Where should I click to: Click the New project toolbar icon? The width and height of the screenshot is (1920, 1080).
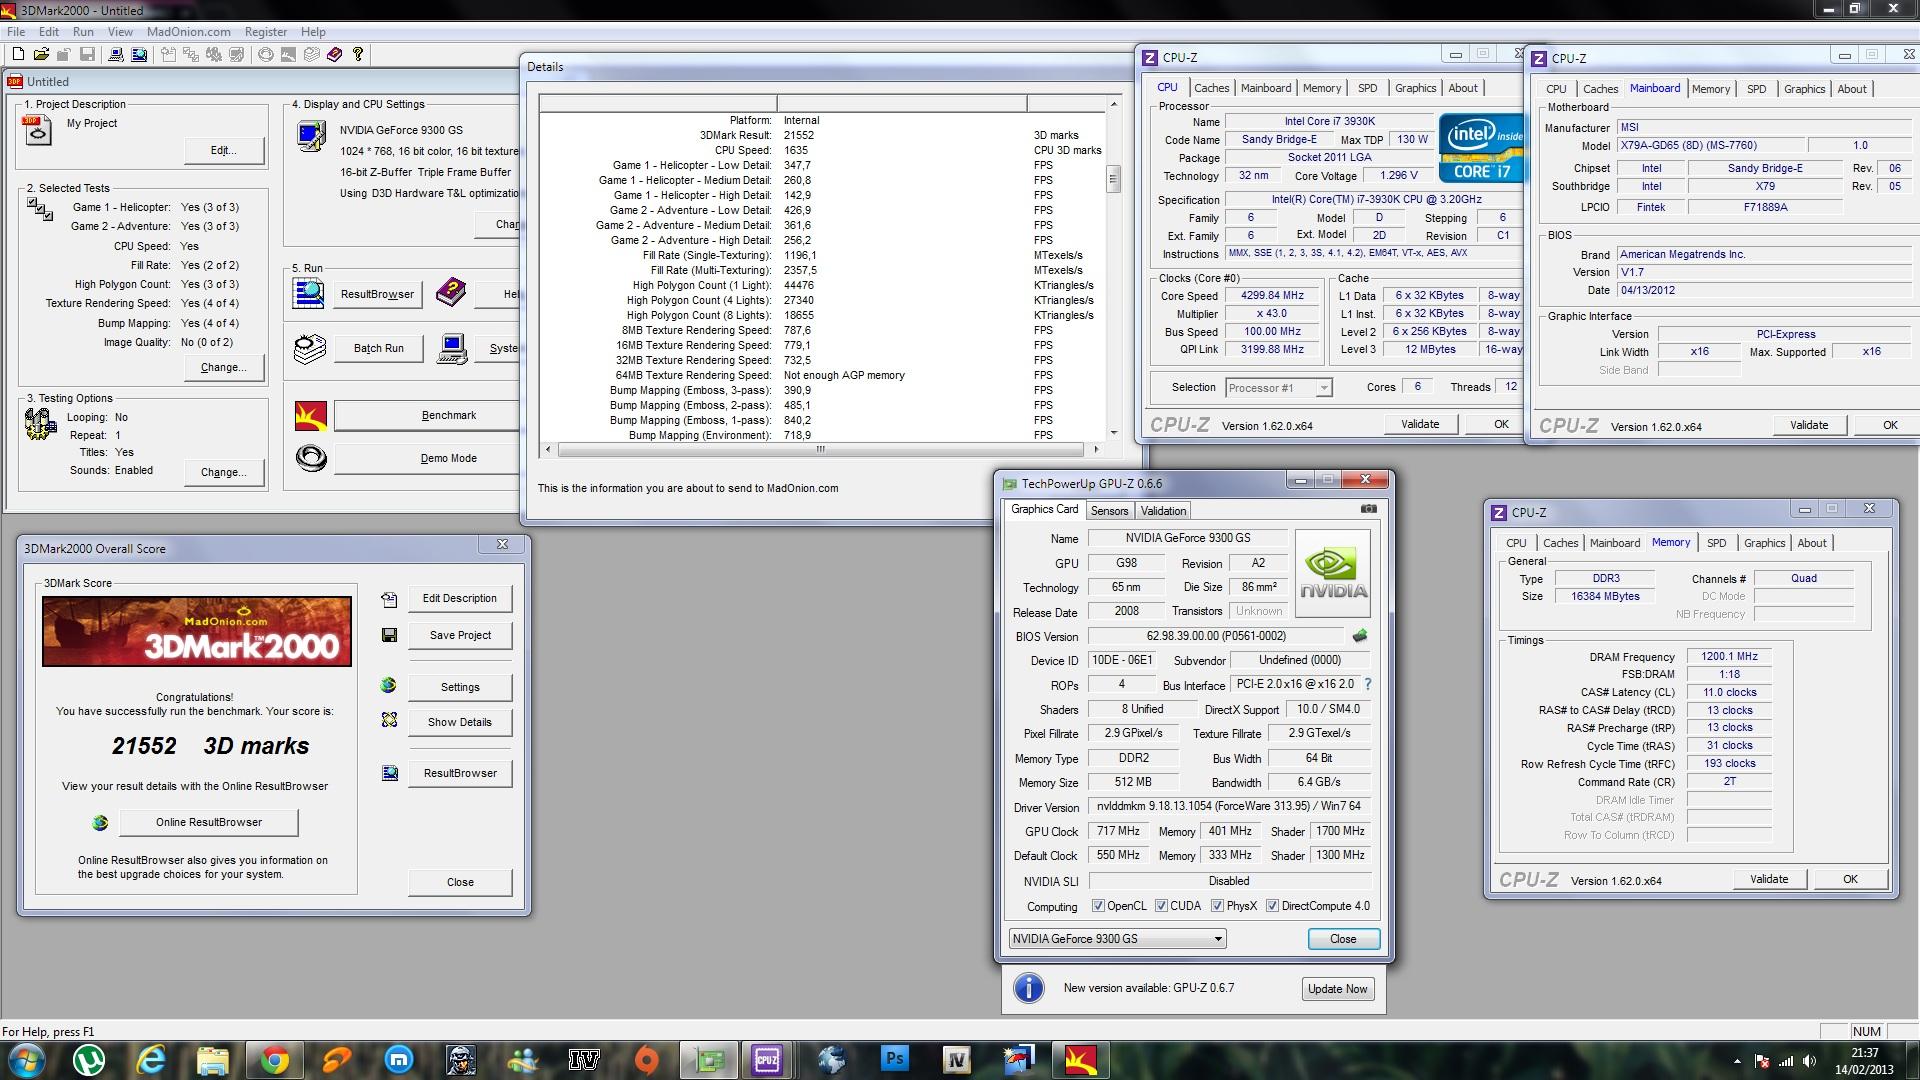pos(17,54)
